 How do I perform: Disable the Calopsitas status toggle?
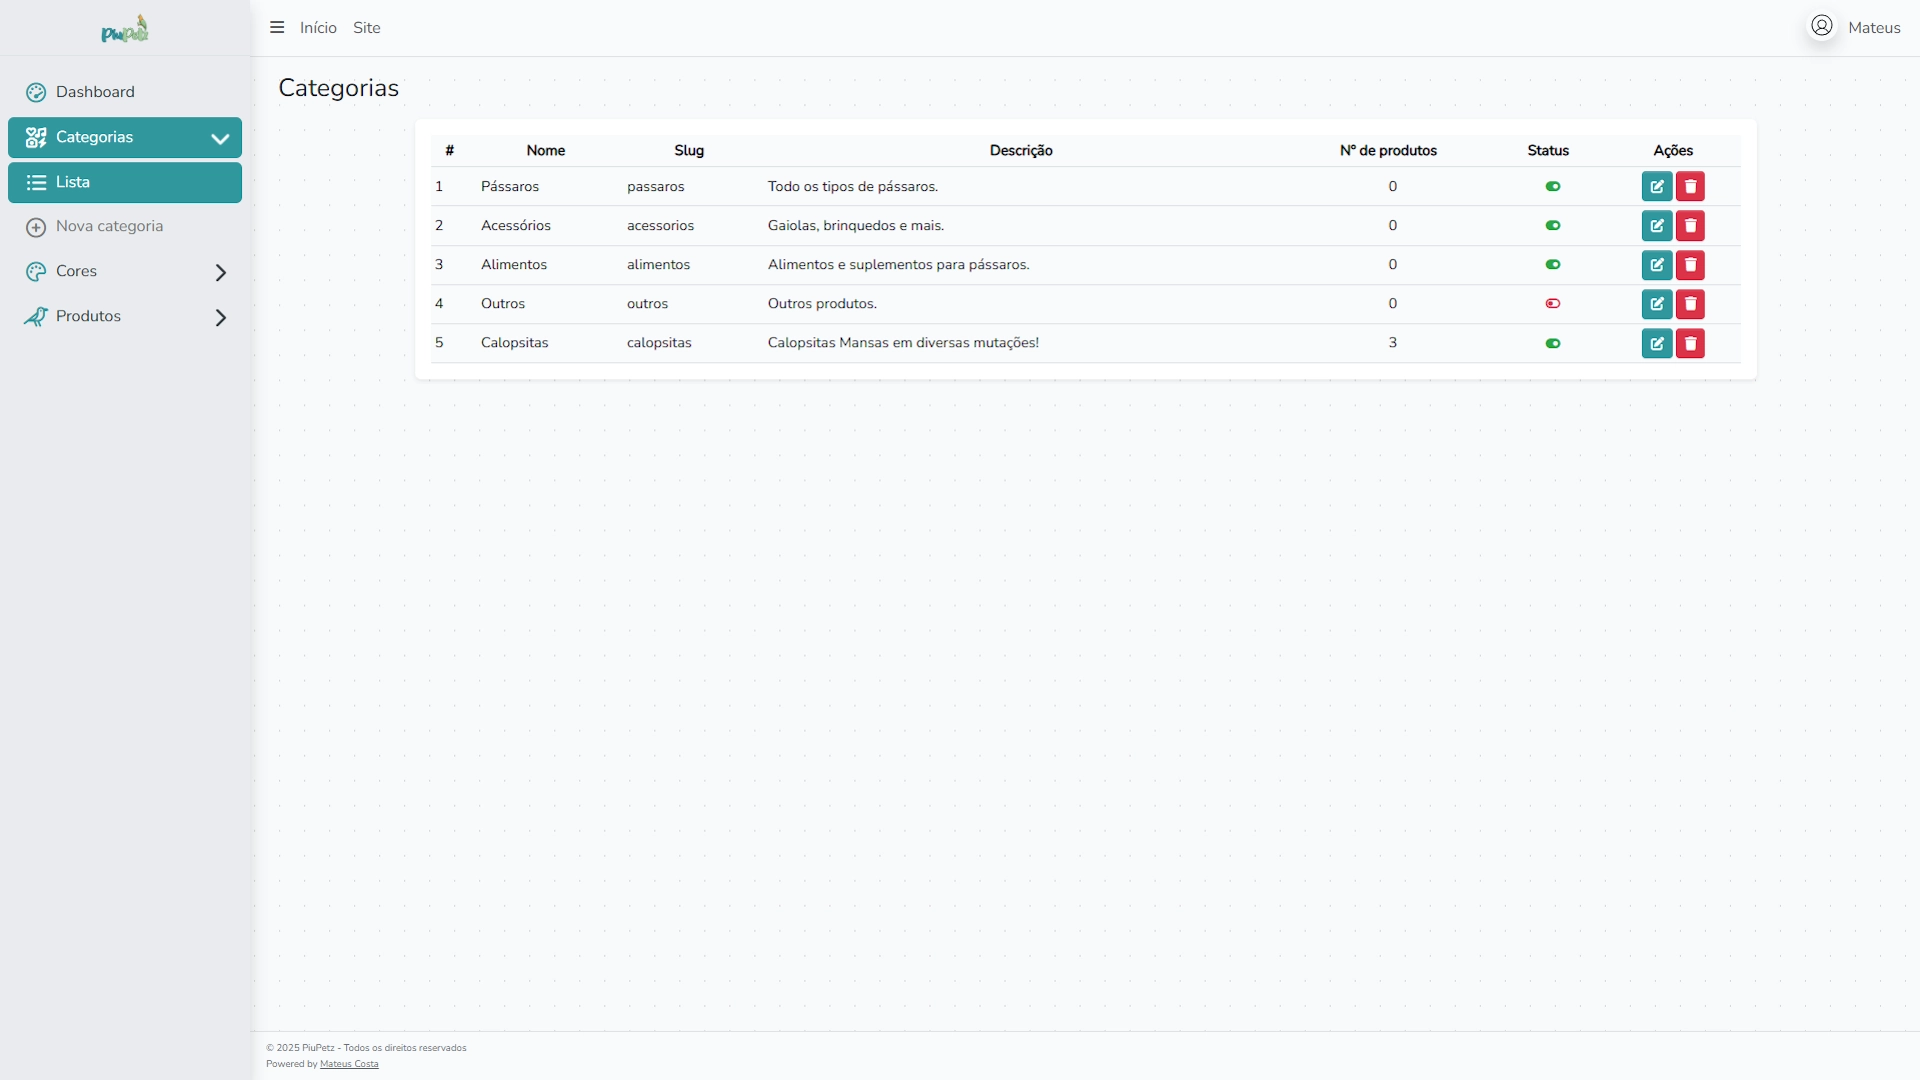click(x=1552, y=343)
